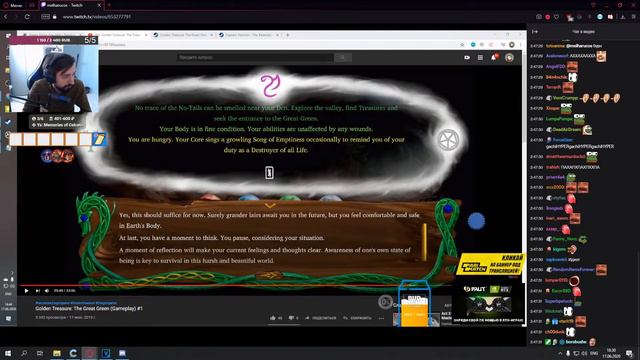Click YouTube create video camera icon
Image resolution: width=640 pixels, height=360 pixels.
[467, 58]
